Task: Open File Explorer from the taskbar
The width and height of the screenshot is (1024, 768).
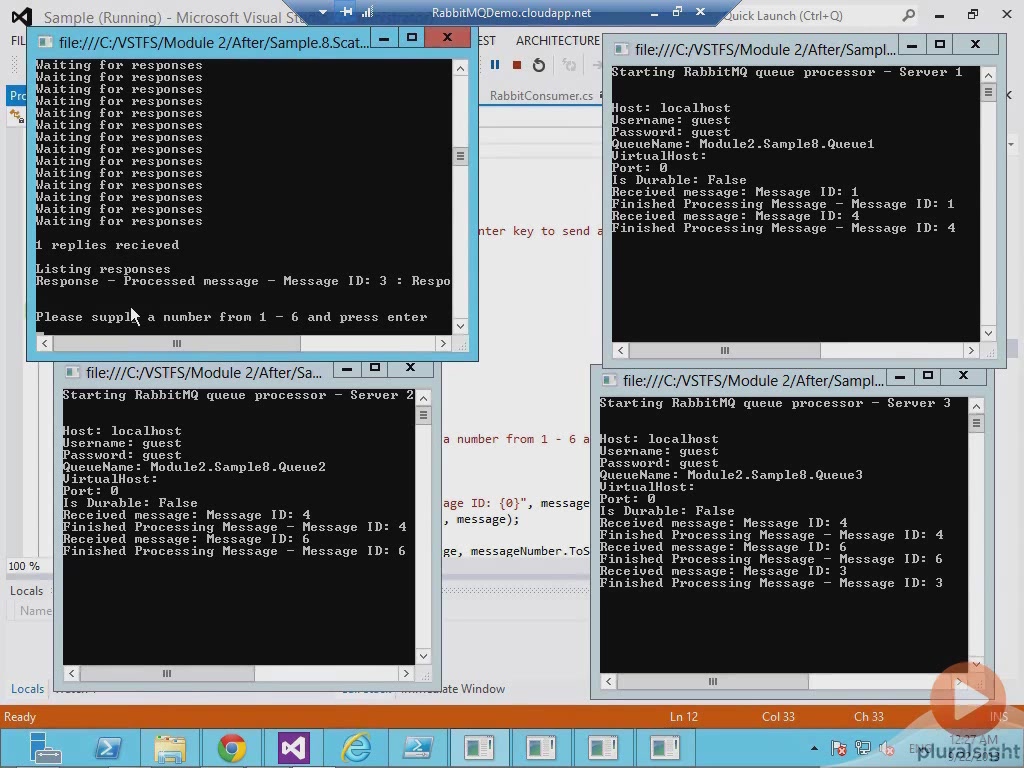Action: 170,748
